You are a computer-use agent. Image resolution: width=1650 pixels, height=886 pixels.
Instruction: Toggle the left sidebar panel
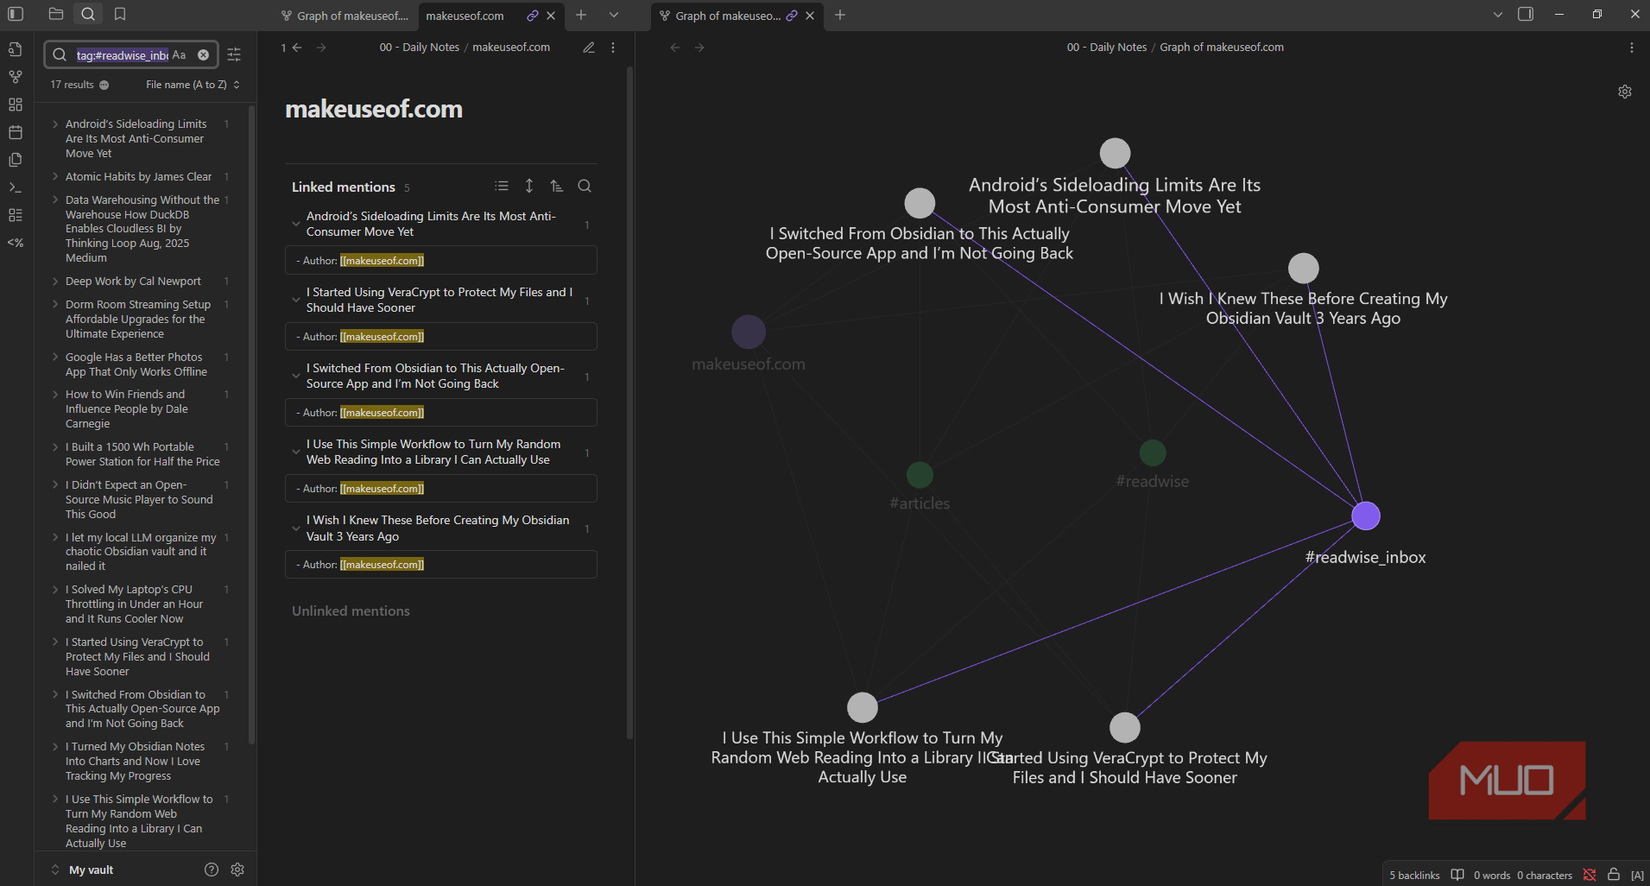click(x=16, y=14)
